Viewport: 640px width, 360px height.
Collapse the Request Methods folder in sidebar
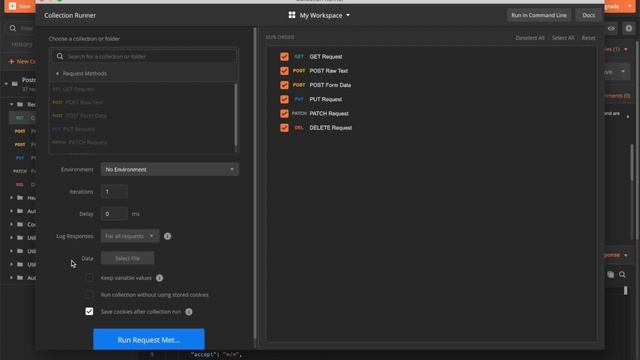[11, 104]
